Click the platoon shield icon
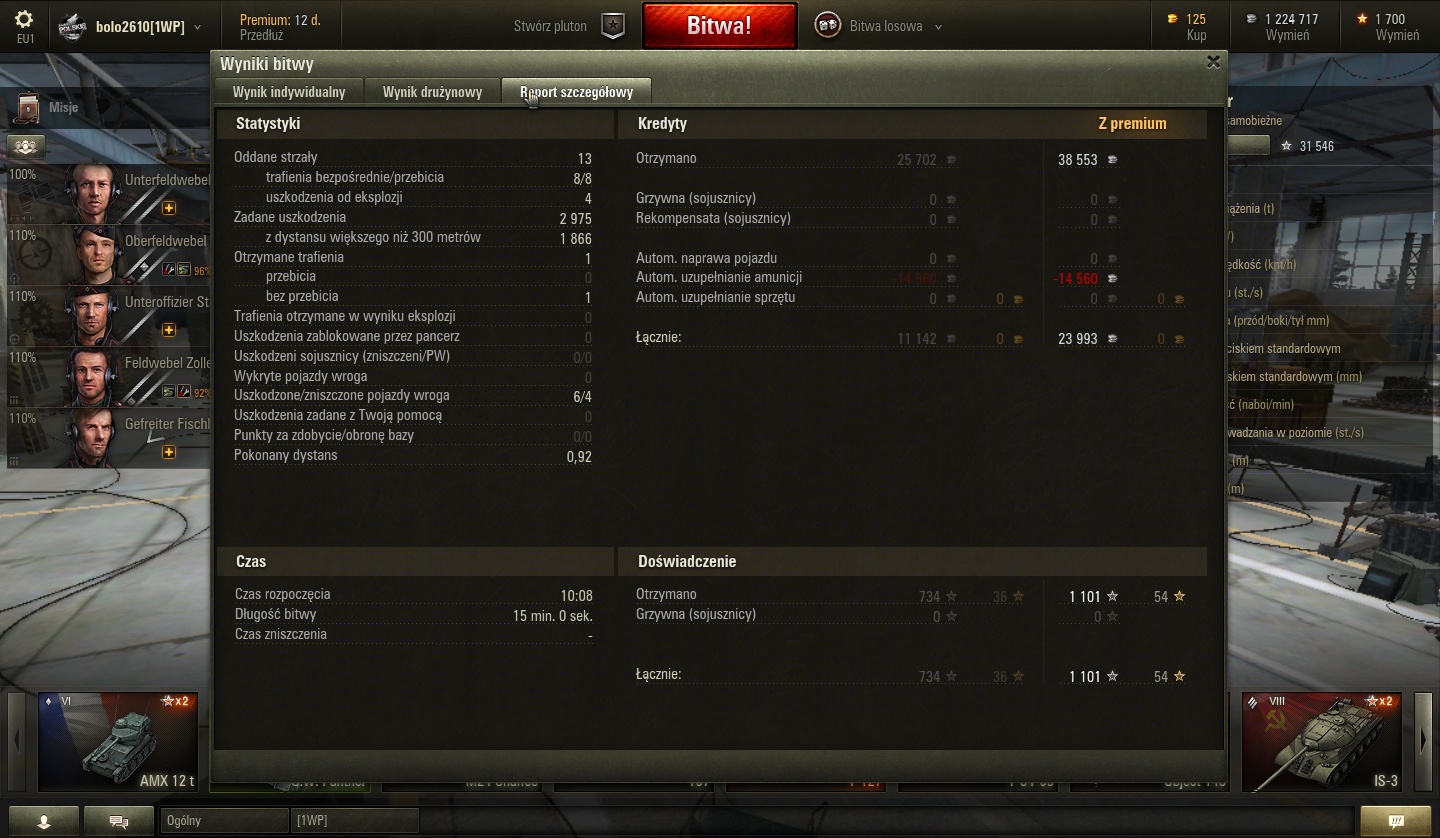Image resolution: width=1440 pixels, height=838 pixels. tap(613, 27)
